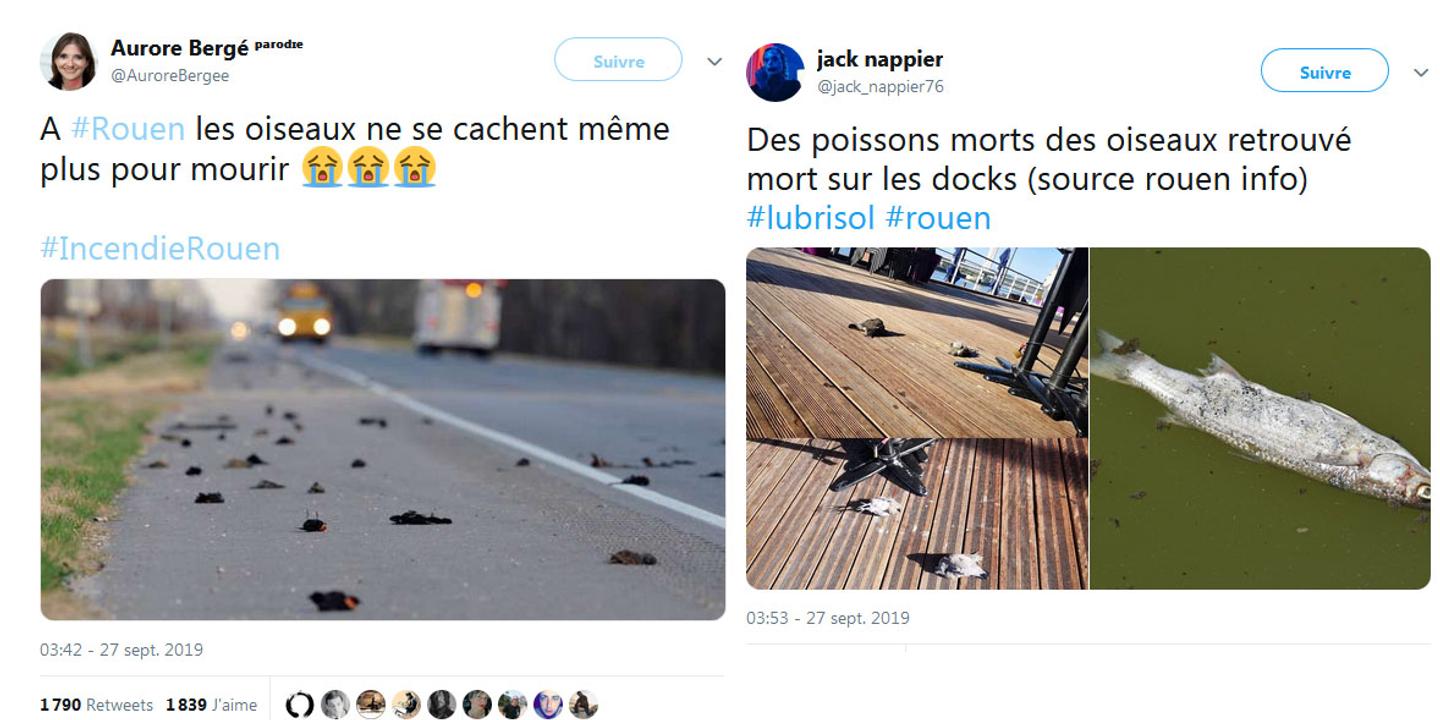
Task: View the dead fish in water photo
Action: click(x=1260, y=418)
